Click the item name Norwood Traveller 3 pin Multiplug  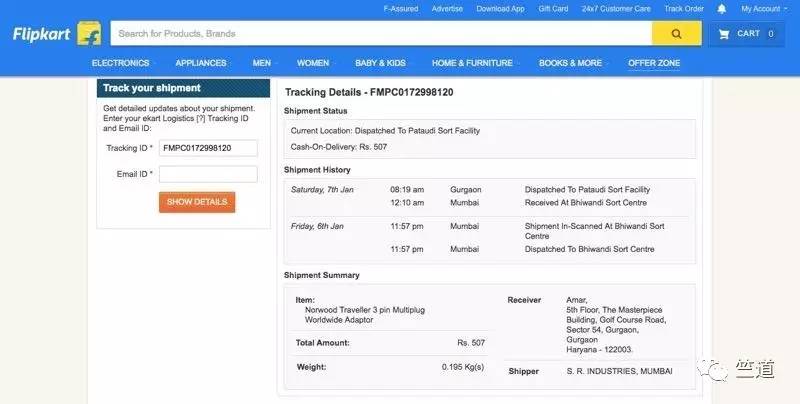coord(365,315)
